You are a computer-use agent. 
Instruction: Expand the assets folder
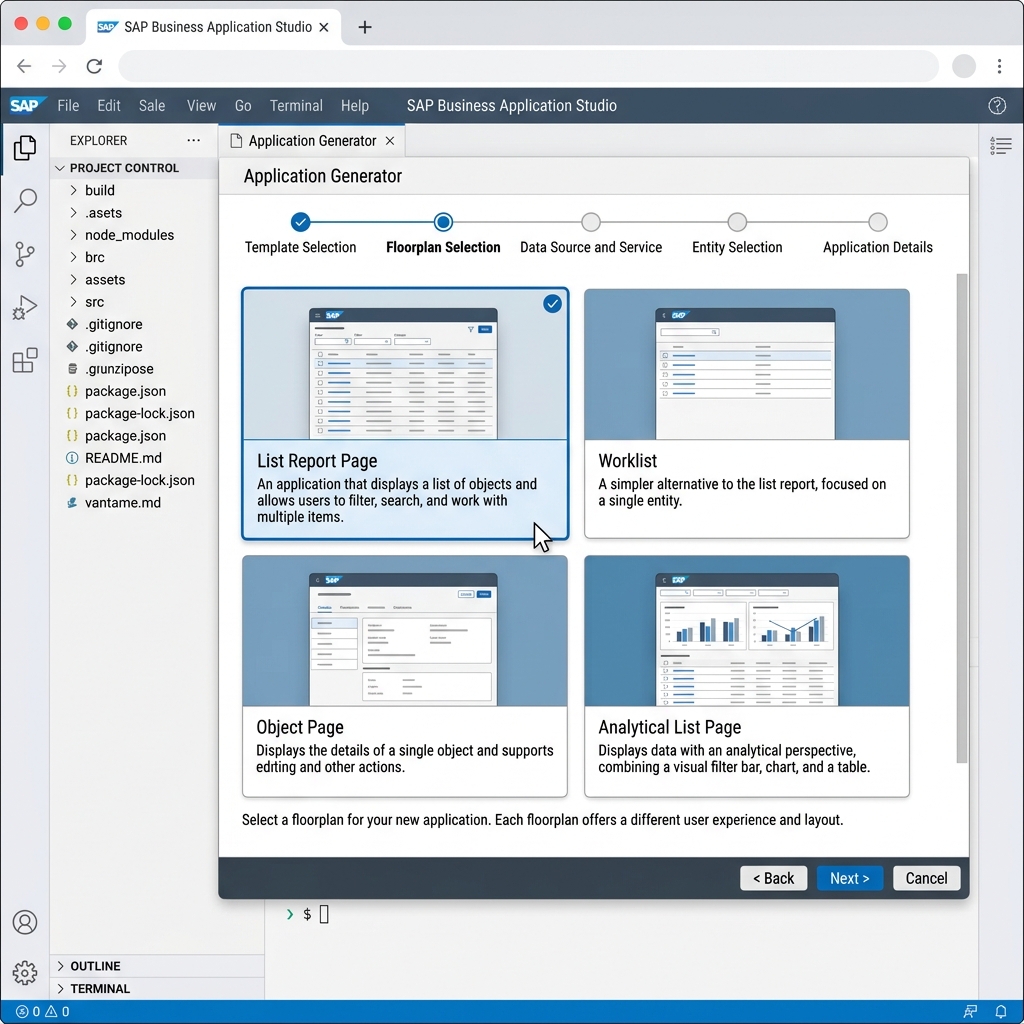click(x=73, y=280)
